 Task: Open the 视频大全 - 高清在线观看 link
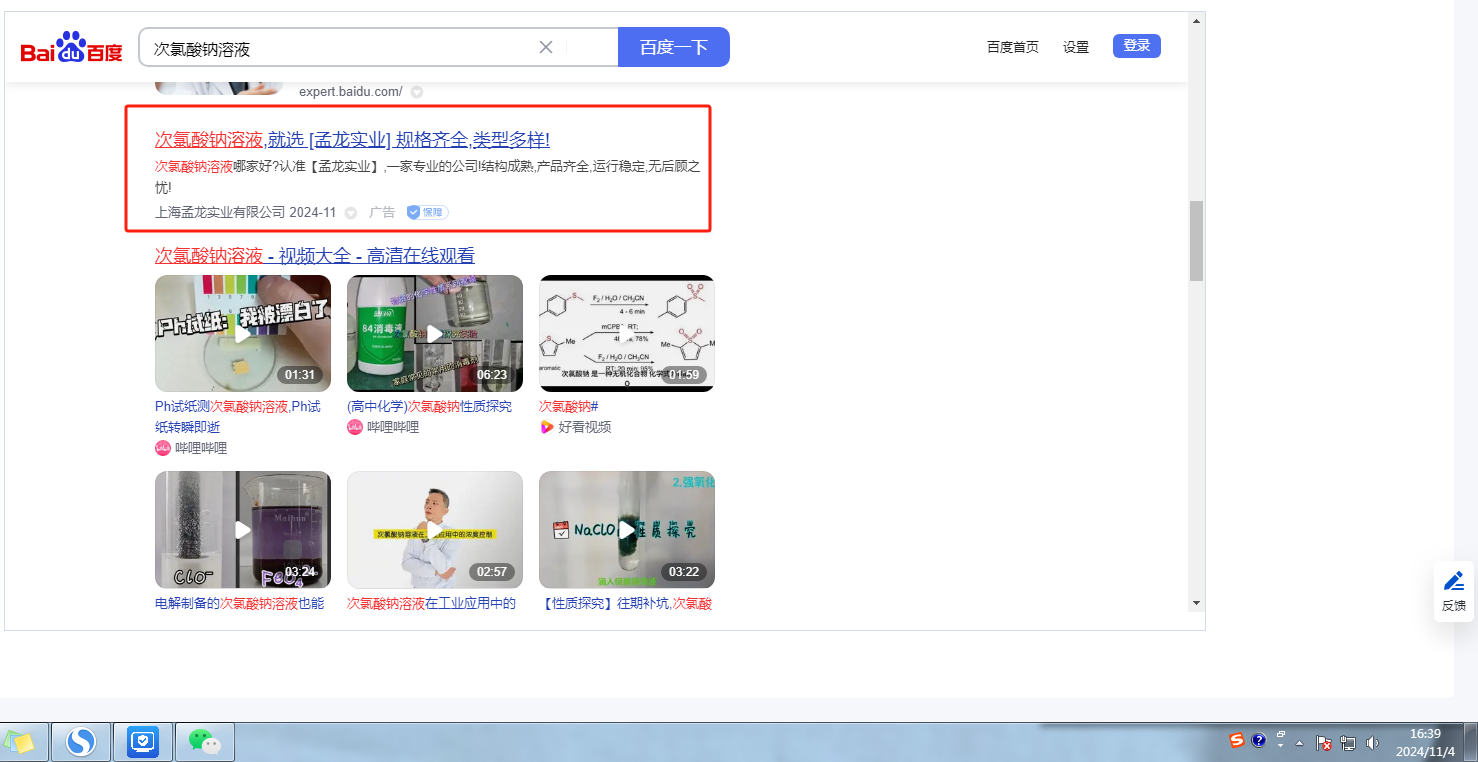click(315, 256)
